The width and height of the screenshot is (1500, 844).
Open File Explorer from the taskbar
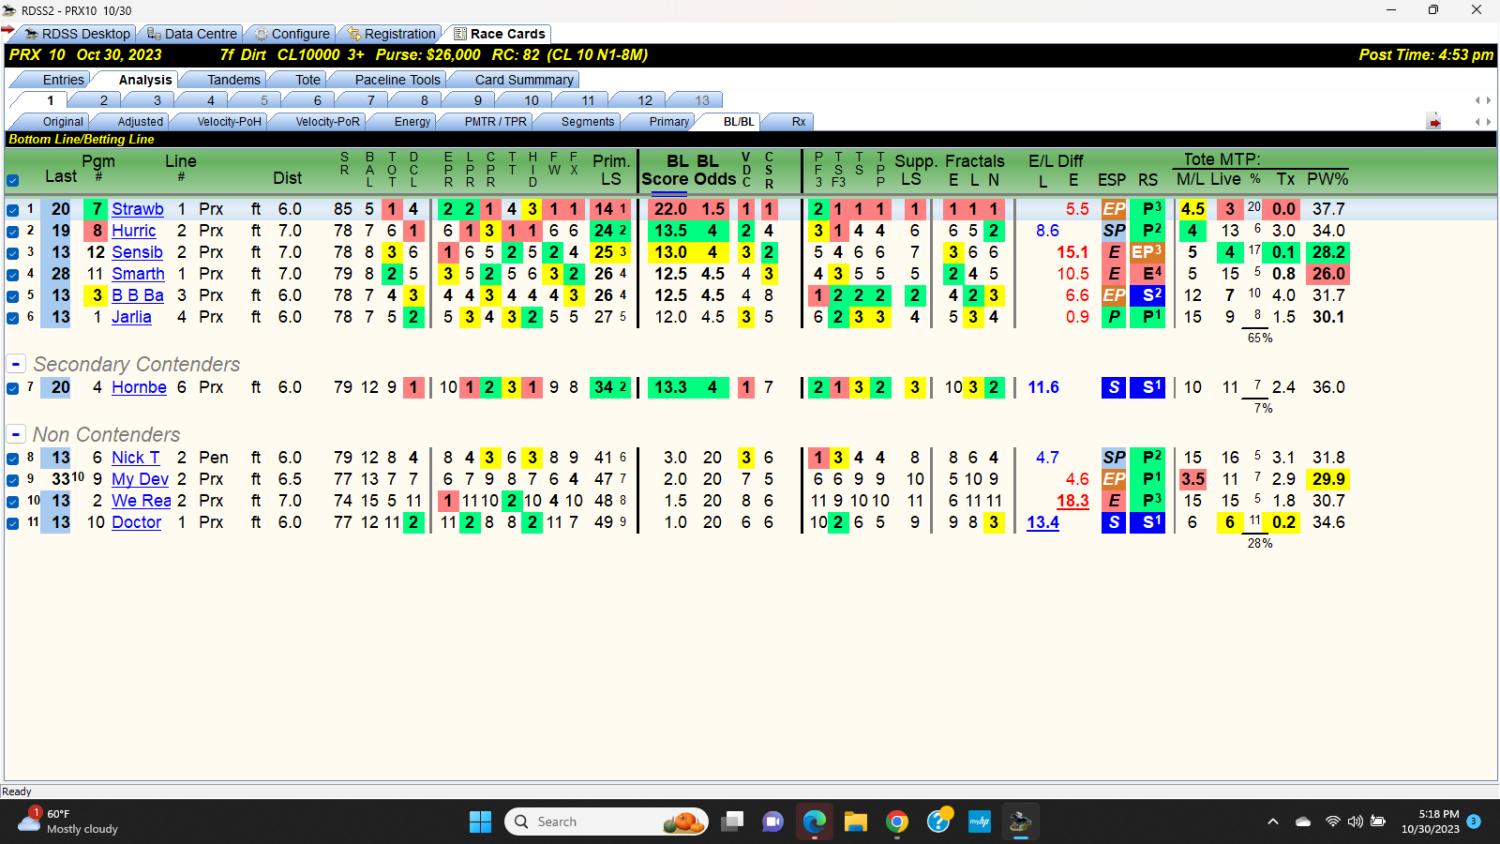click(855, 822)
